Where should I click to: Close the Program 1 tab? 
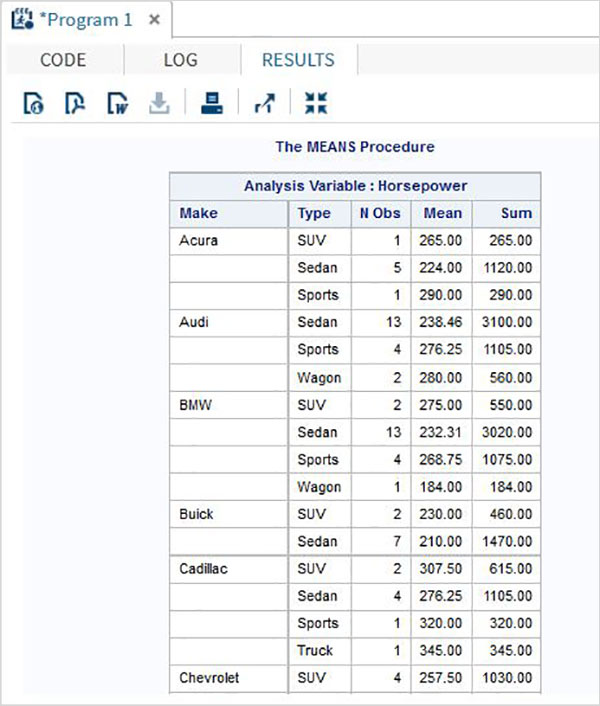[153, 20]
